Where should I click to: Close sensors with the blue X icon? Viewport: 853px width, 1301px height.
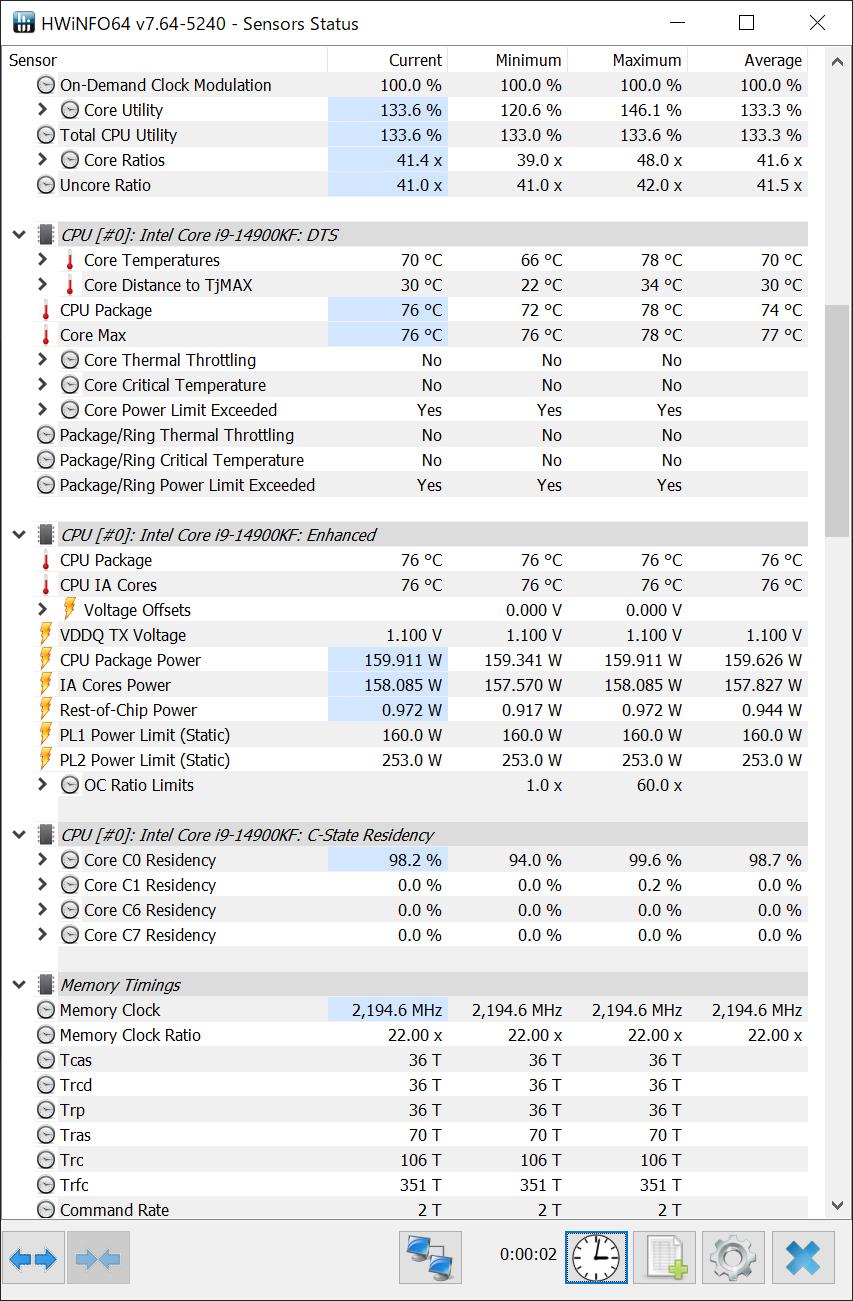(x=803, y=1258)
